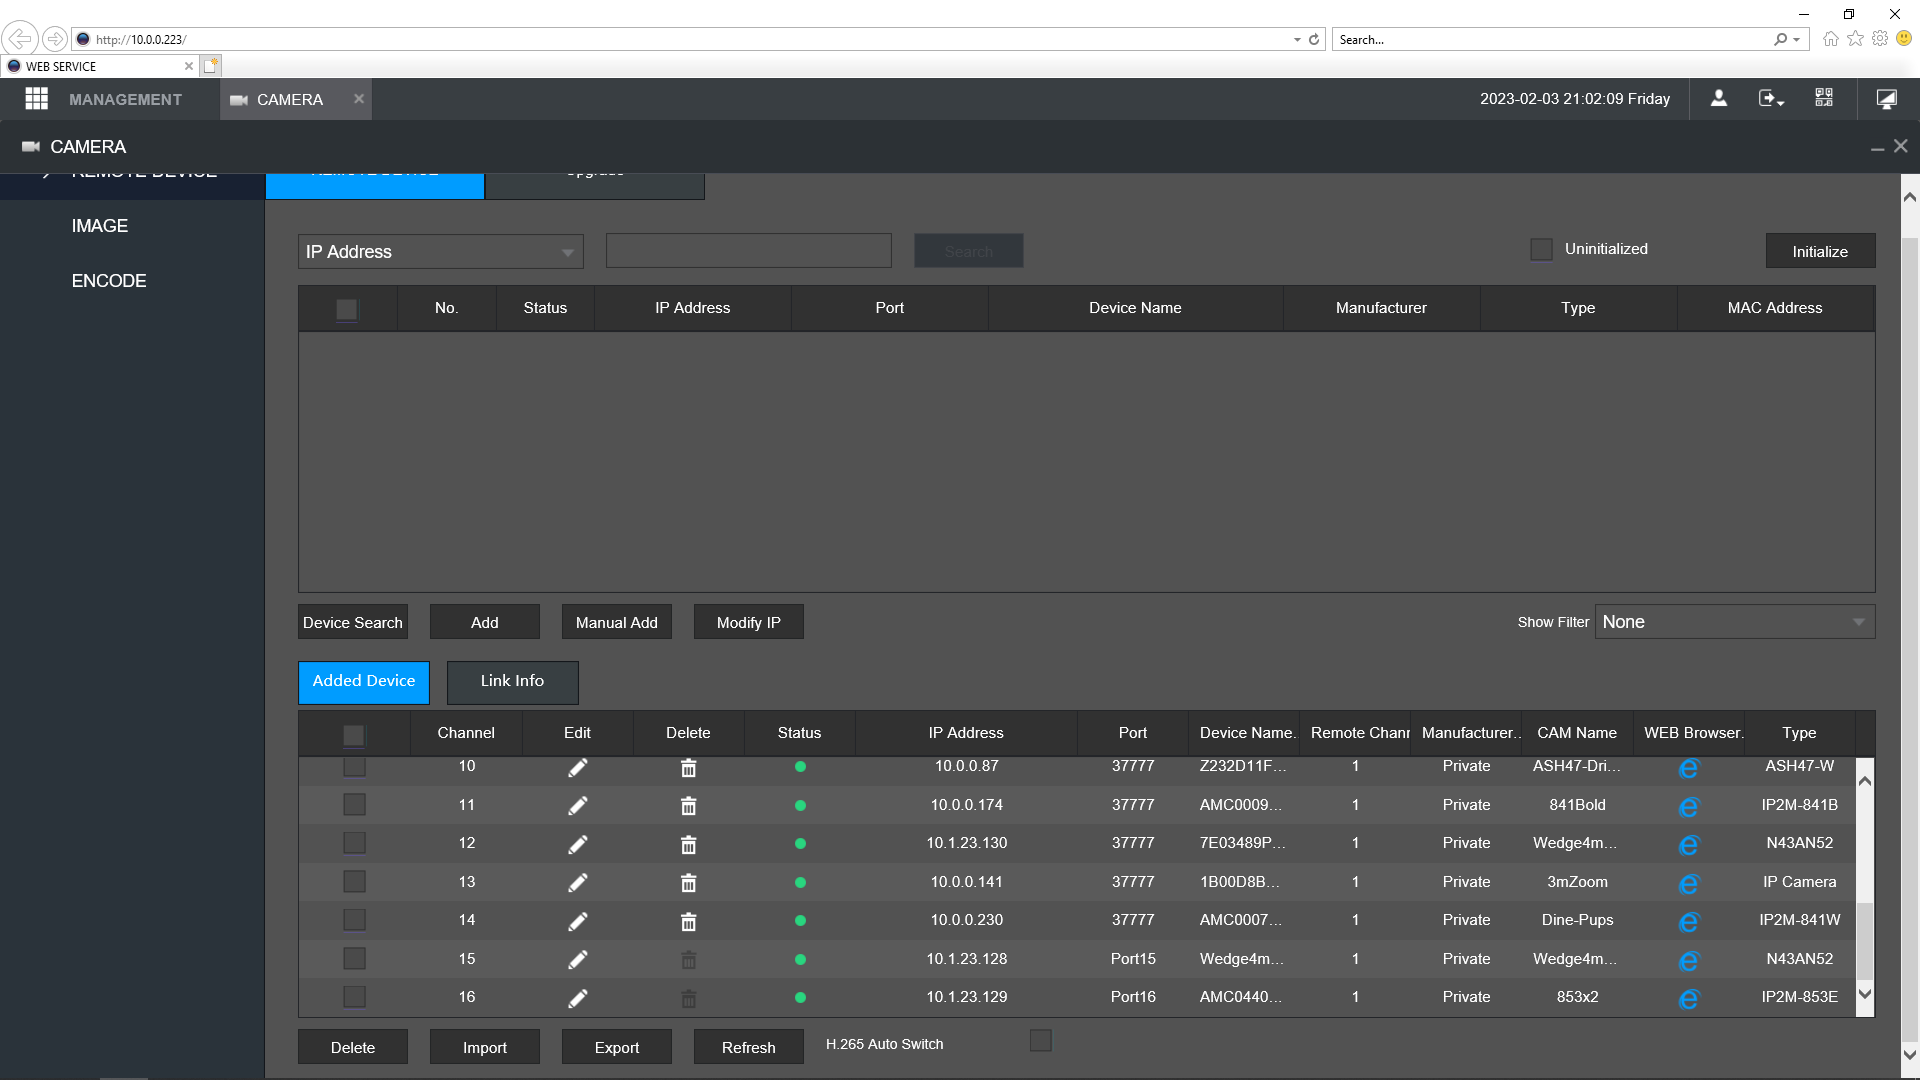
Task: Select the CAMERA tab
Action: [x=290, y=99]
